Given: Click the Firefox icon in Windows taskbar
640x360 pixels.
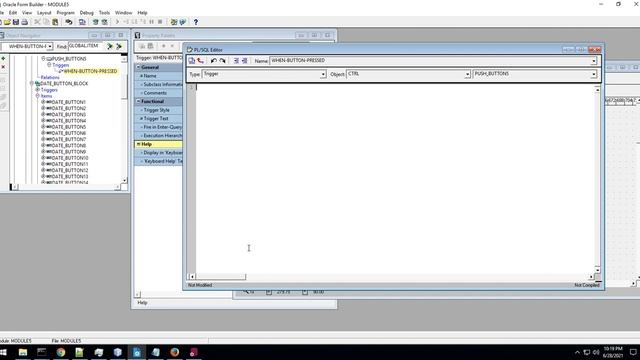Looking at the screenshot, I should 175,352.
